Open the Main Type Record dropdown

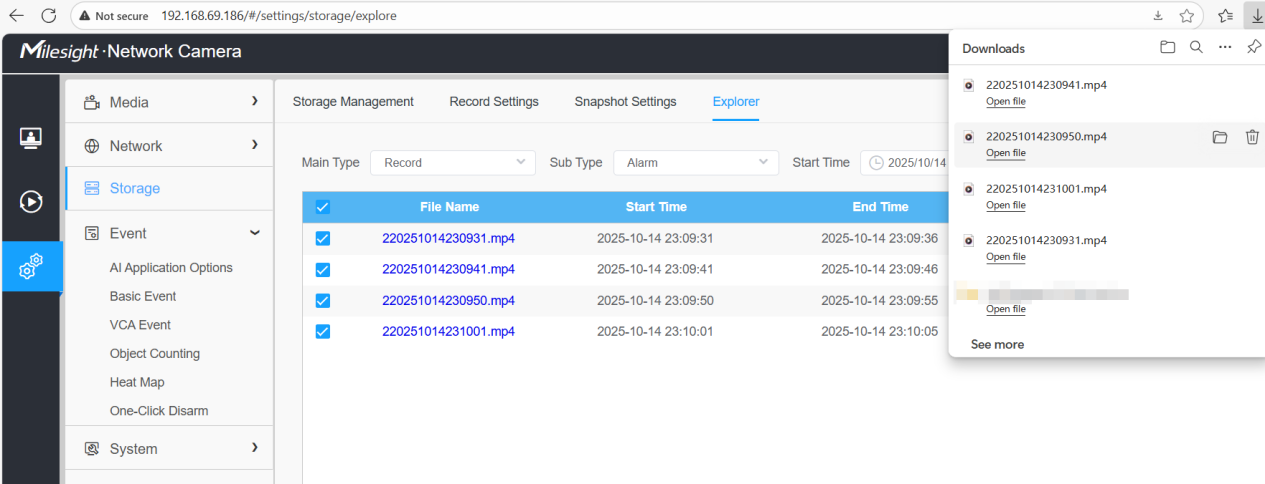pyautogui.click(x=453, y=162)
